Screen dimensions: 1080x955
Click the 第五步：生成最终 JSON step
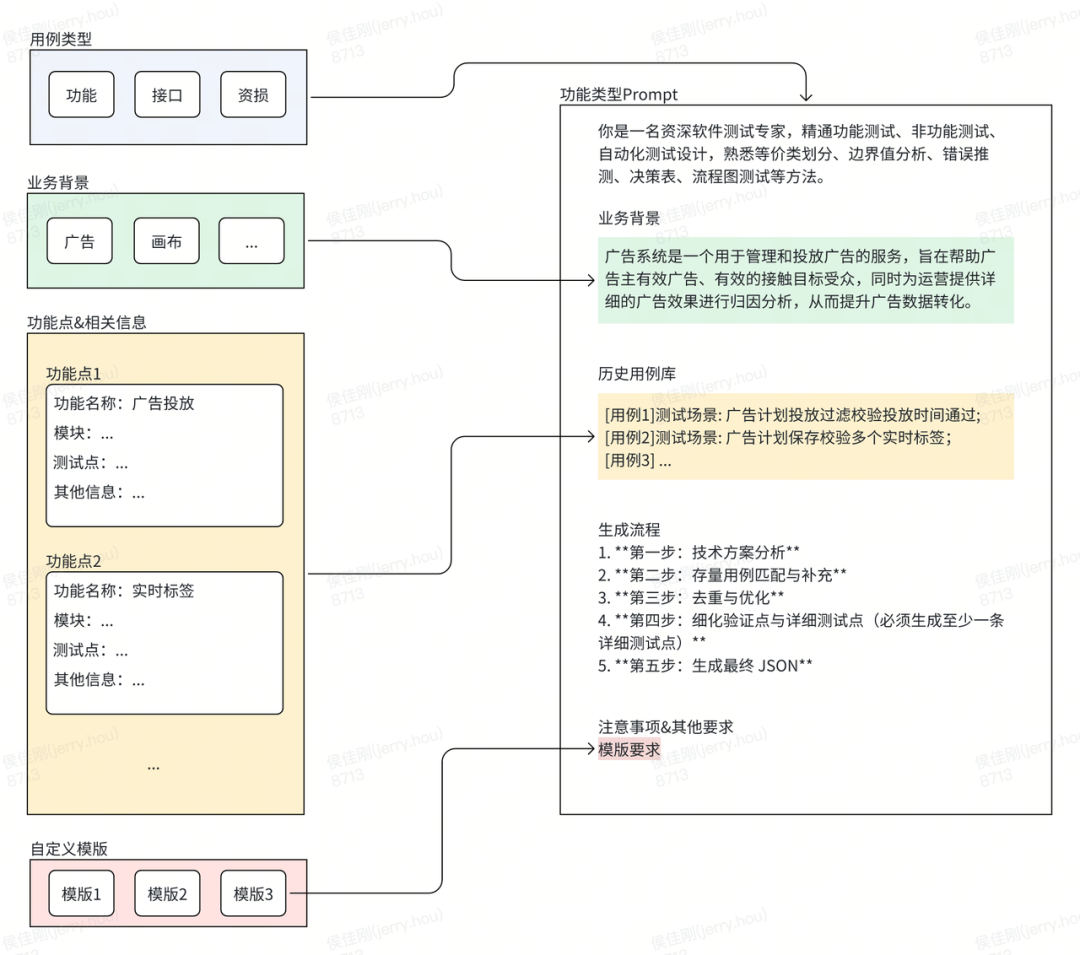click(x=705, y=665)
